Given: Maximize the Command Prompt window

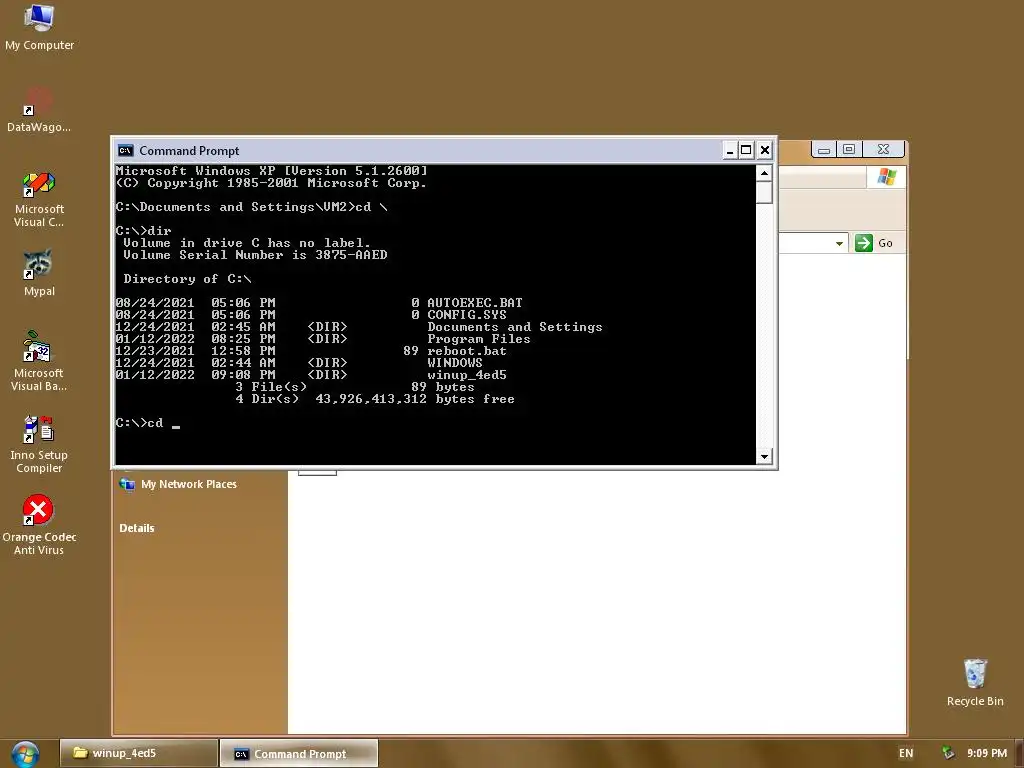Looking at the screenshot, I should (746, 151).
